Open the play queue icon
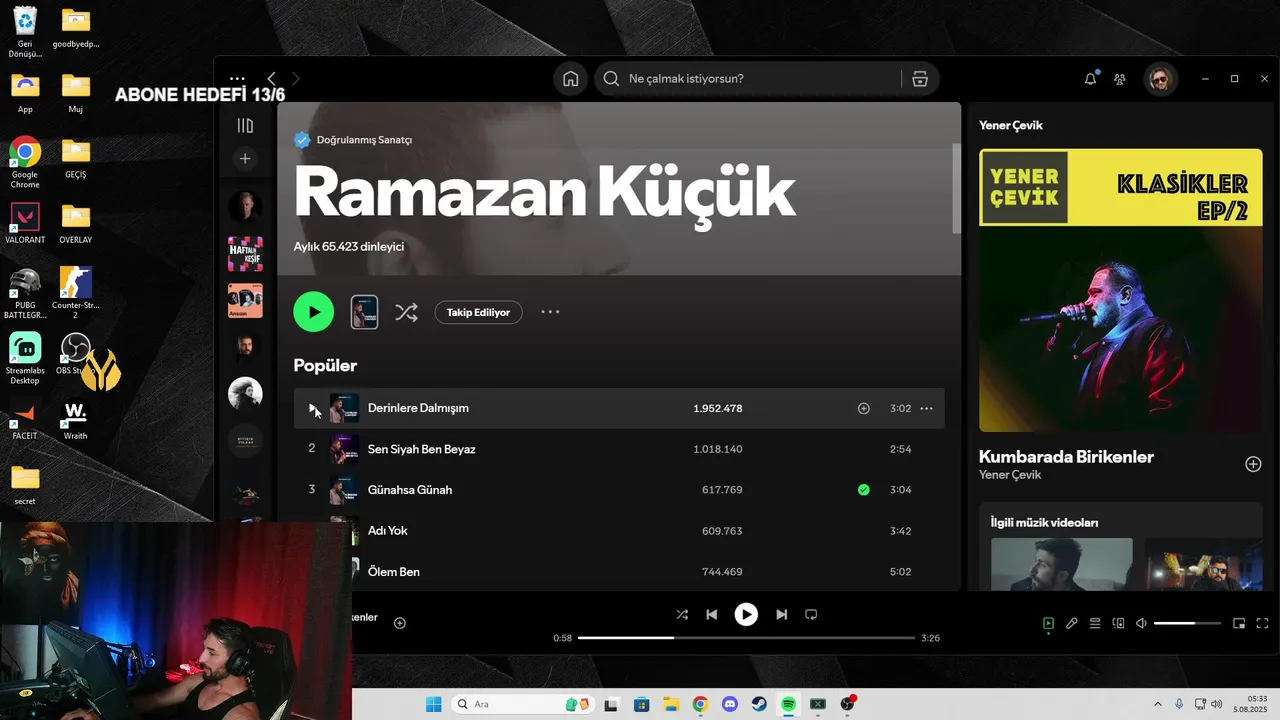This screenshot has width=1280, height=720. pyautogui.click(x=1095, y=623)
